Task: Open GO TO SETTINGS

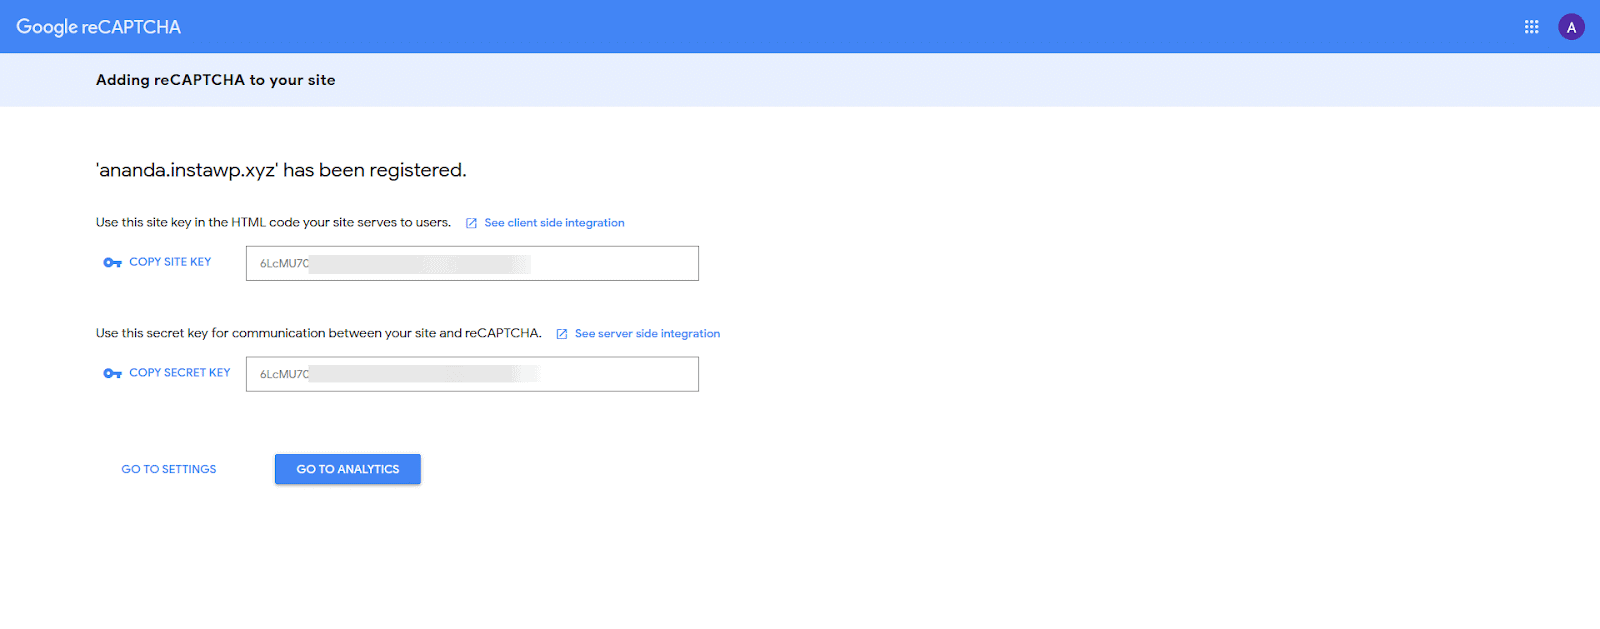Action: [x=169, y=469]
